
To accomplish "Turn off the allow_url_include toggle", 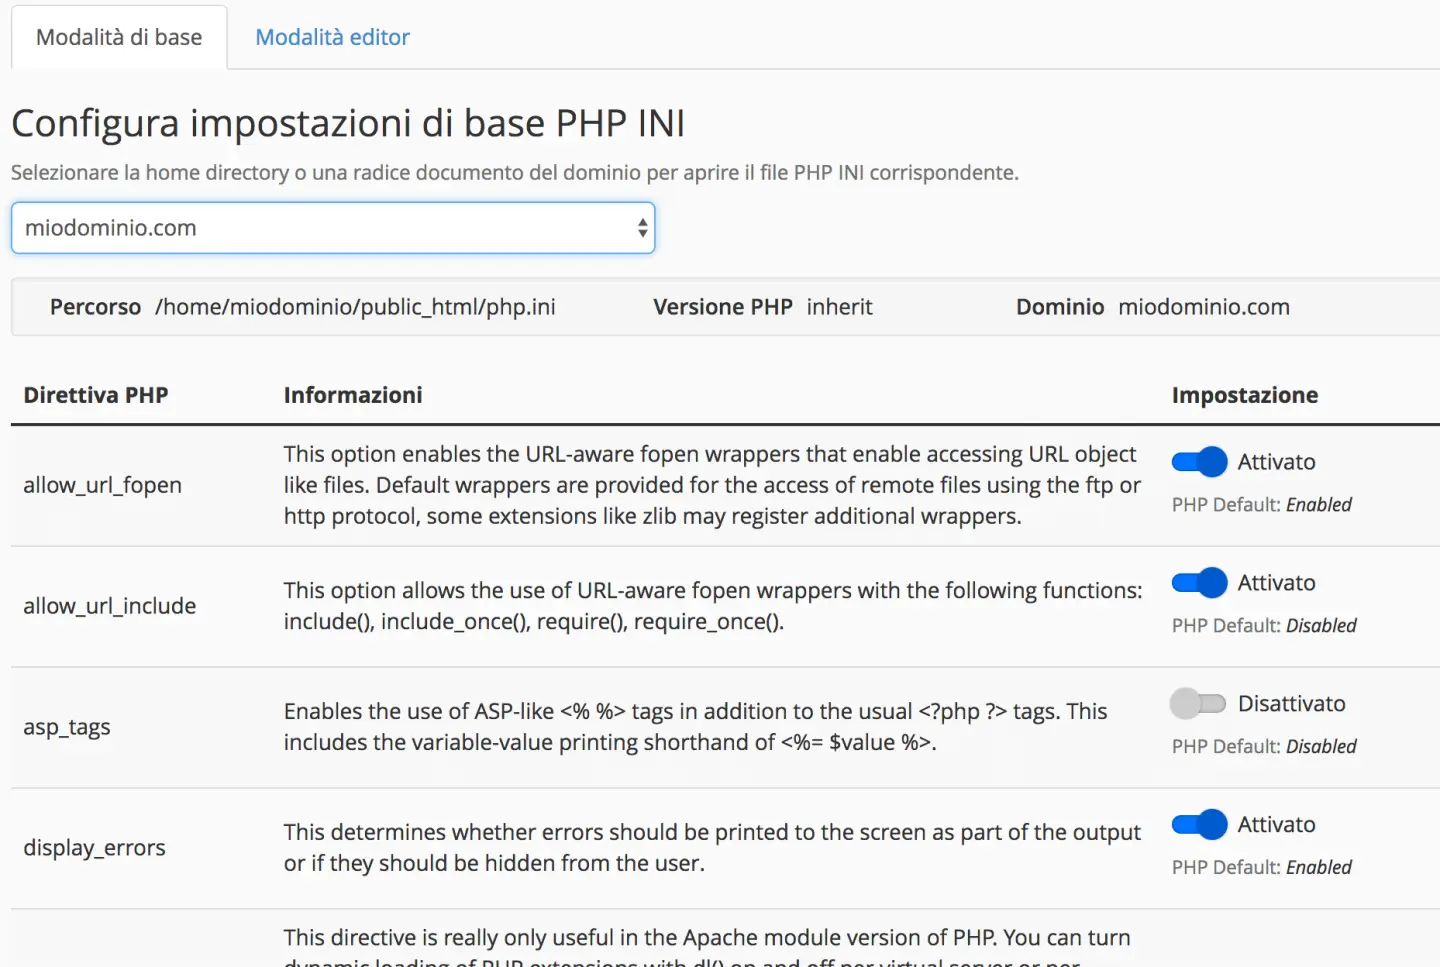I will tap(1199, 583).
